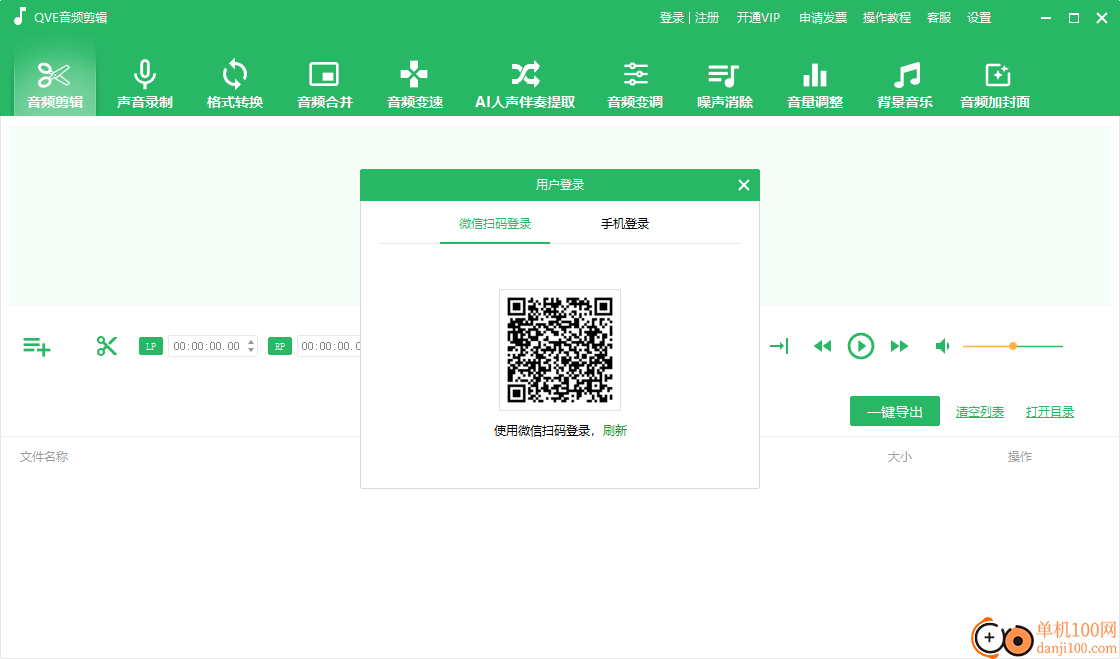Click 登录 in the title bar
This screenshot has height=659, width=1120.
671,18
